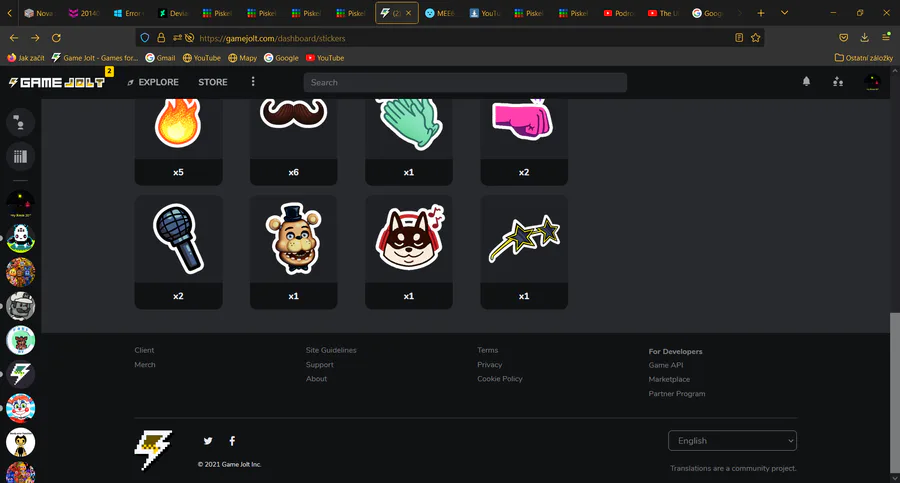This screenshot has height=483, width=900.
Task: Open the Facebook link in the footer
Action: pyautogui.click(x=232, y=441)
